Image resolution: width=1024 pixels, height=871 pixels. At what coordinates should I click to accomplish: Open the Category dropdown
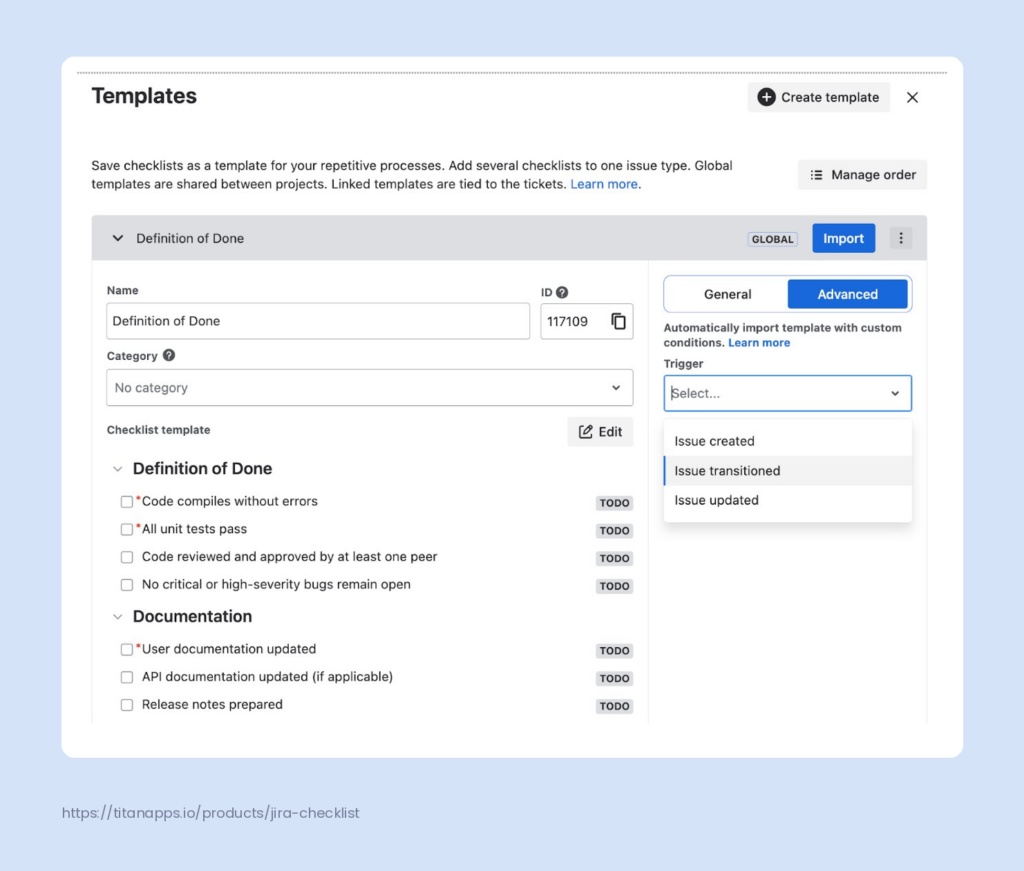[369, 388]
